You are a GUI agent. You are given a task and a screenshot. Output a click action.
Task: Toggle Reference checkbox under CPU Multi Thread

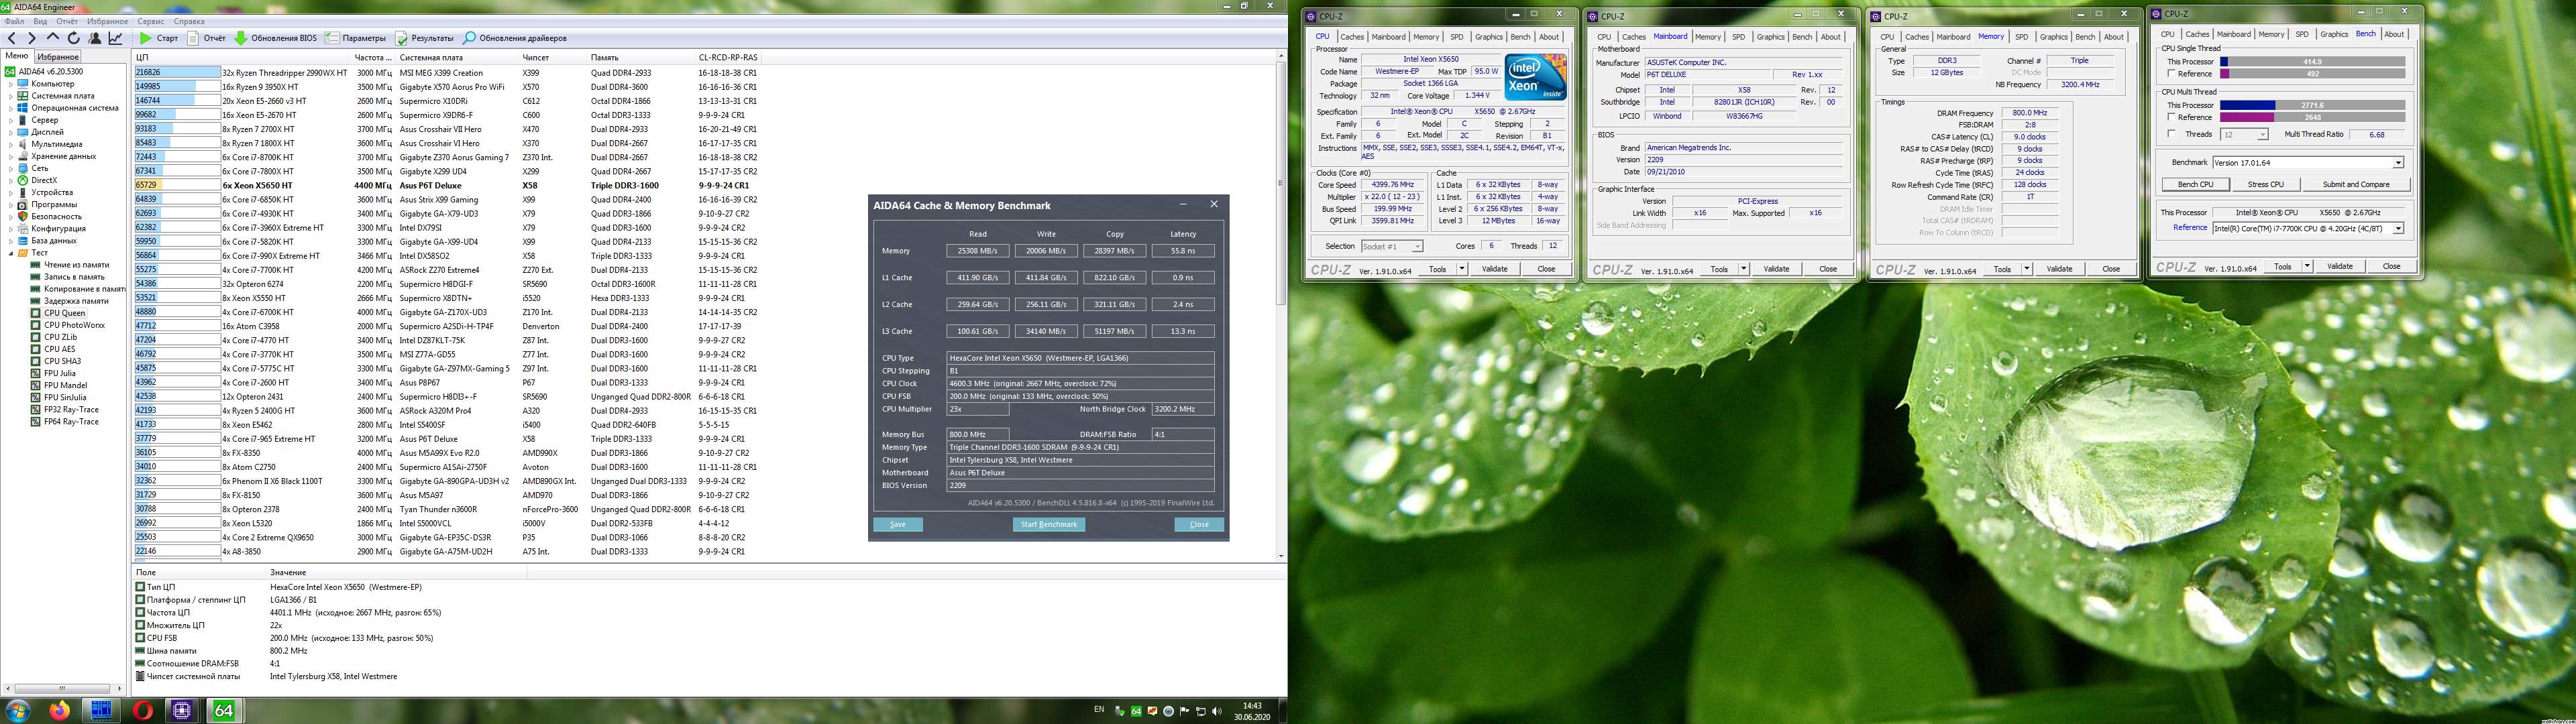coord(2171,117)
